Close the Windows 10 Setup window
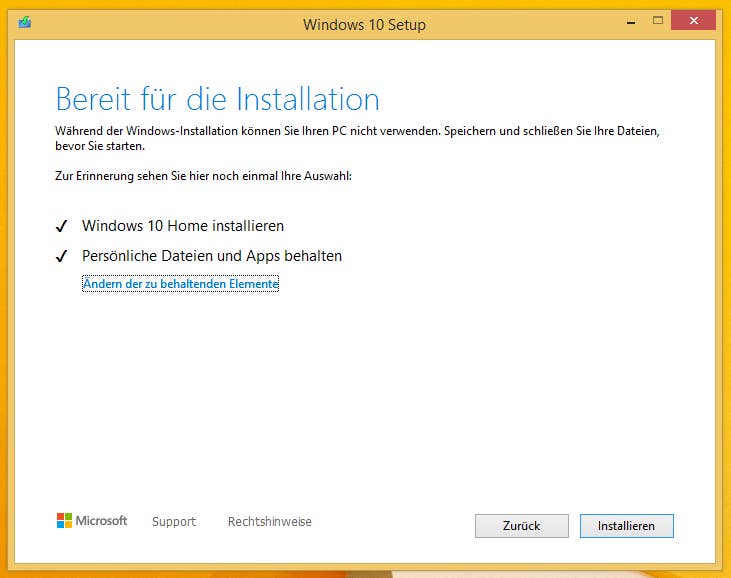The width and height of the screenshot is (731, 578). coord(699,20)
